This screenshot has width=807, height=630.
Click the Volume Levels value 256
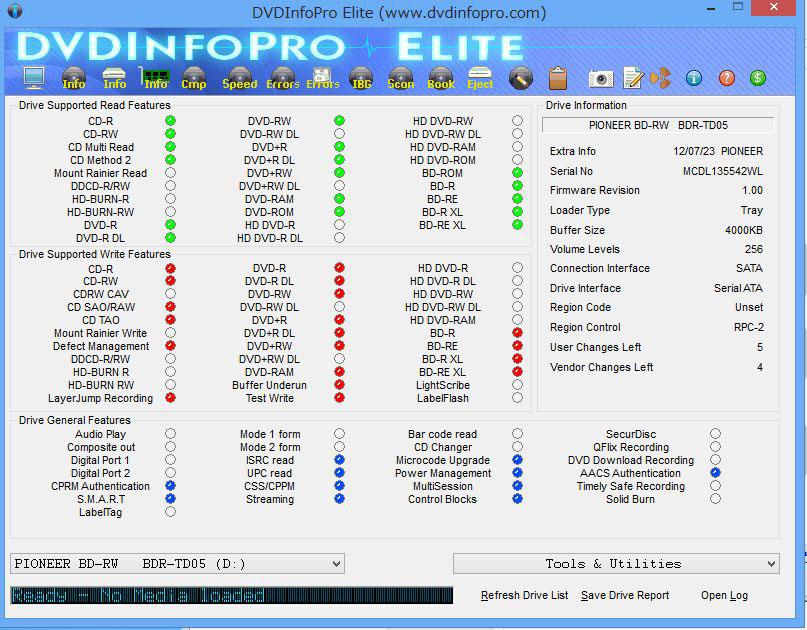pos(753,249)
